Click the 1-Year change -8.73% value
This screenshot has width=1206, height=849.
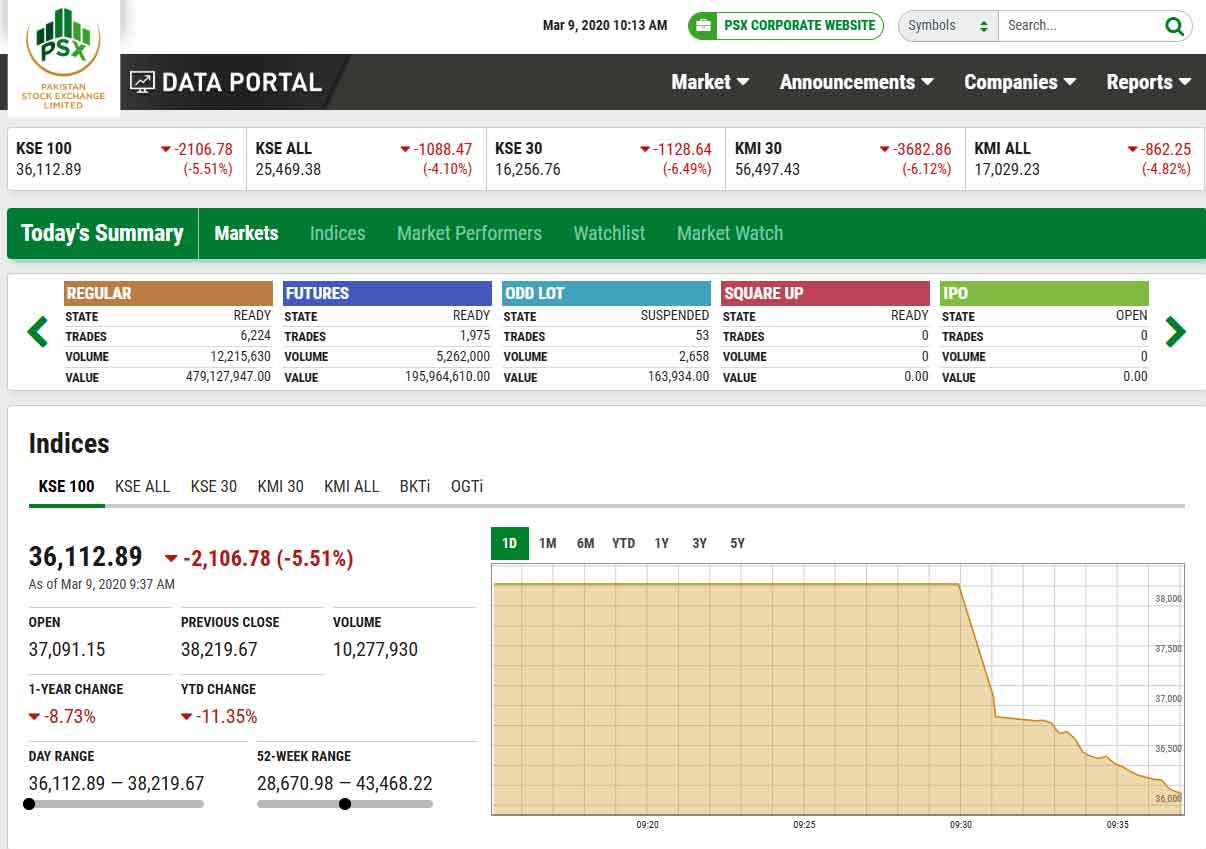[x=62, y=716]
